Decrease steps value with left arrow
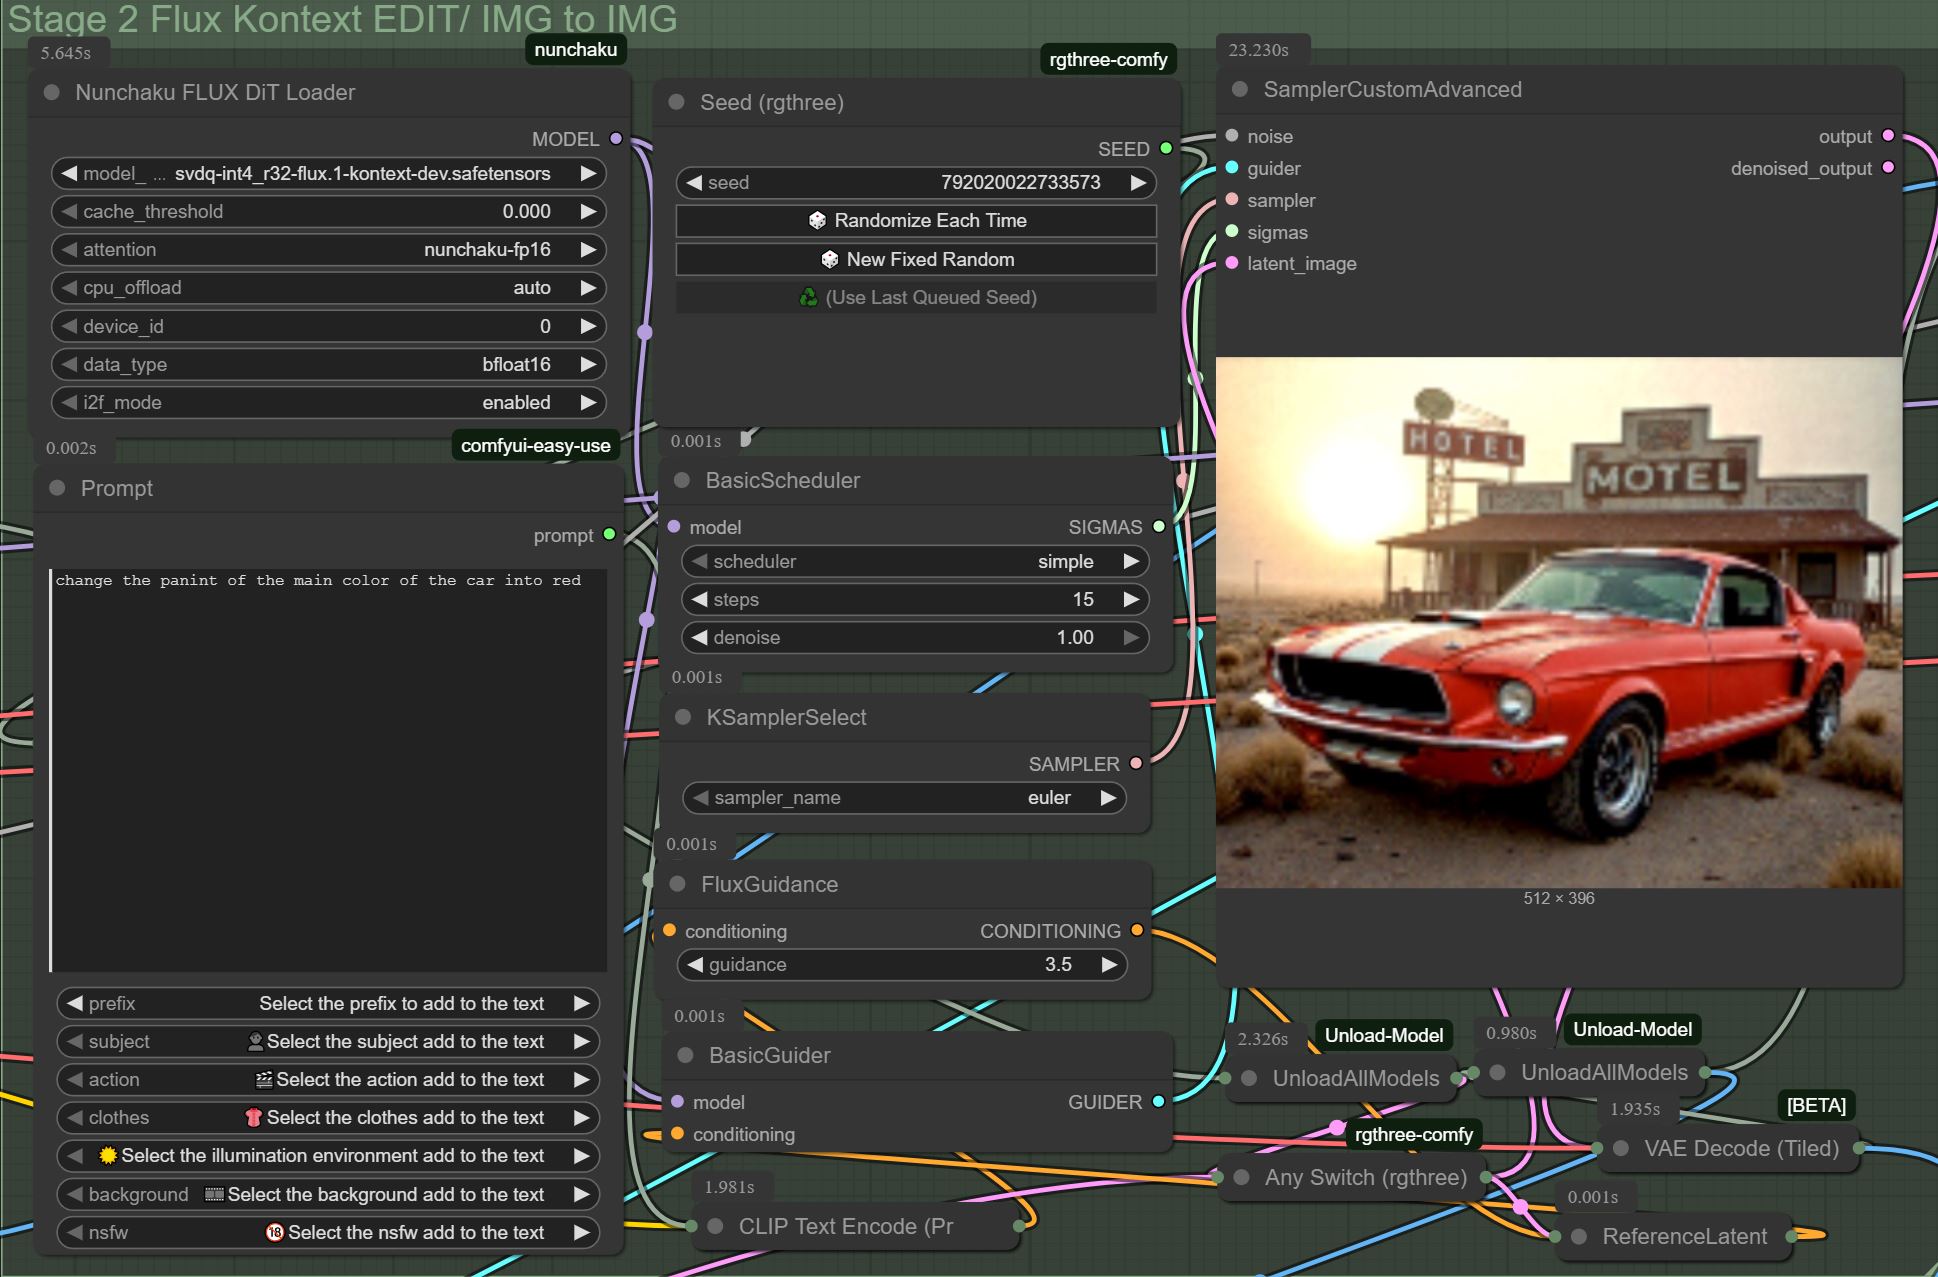The height and width of the screenshot is (1277, 1938). [x=700, y=599]
